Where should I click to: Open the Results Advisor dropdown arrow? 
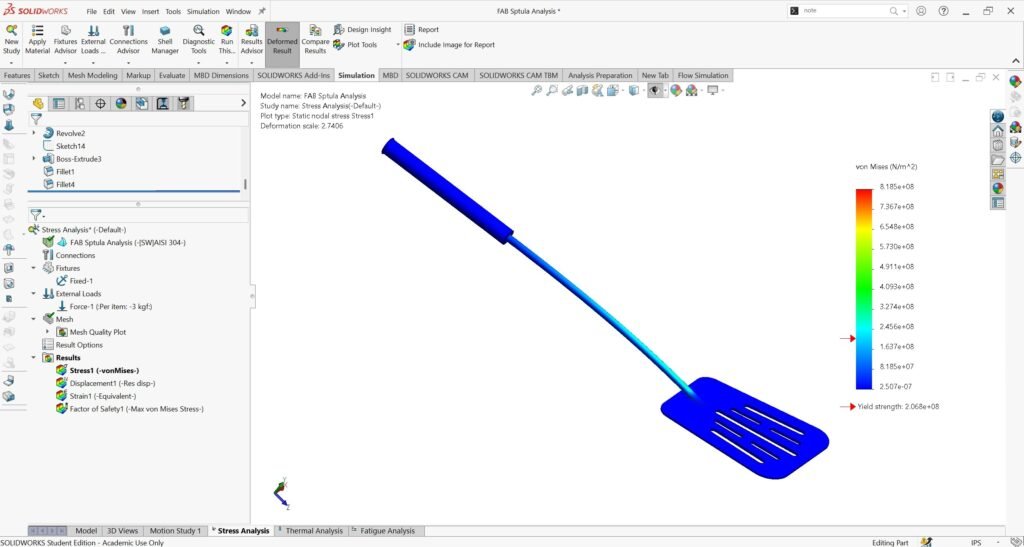coord(251,63)
